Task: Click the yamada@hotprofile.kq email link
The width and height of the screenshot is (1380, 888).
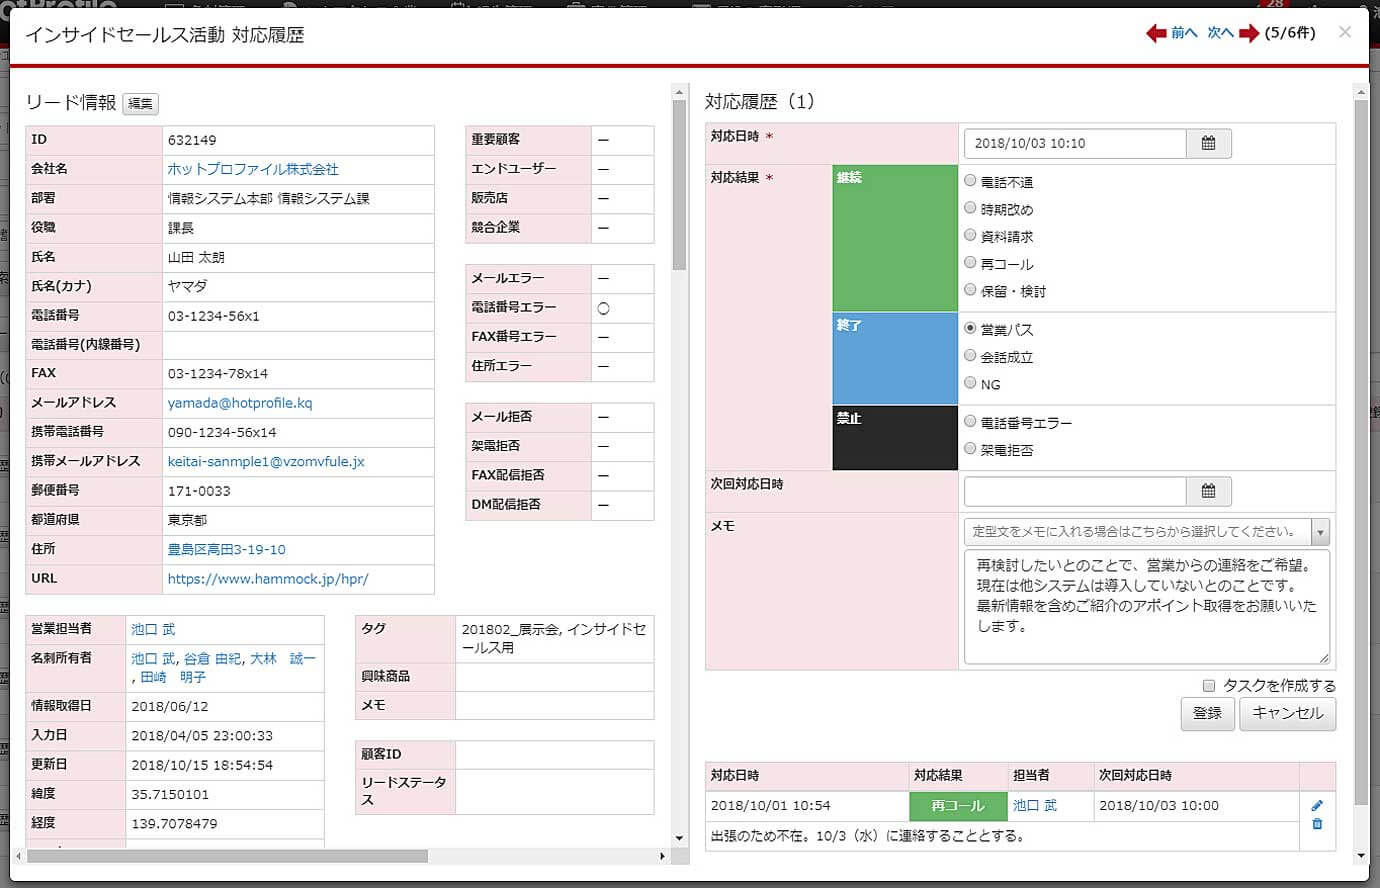Action: point(240,403)
